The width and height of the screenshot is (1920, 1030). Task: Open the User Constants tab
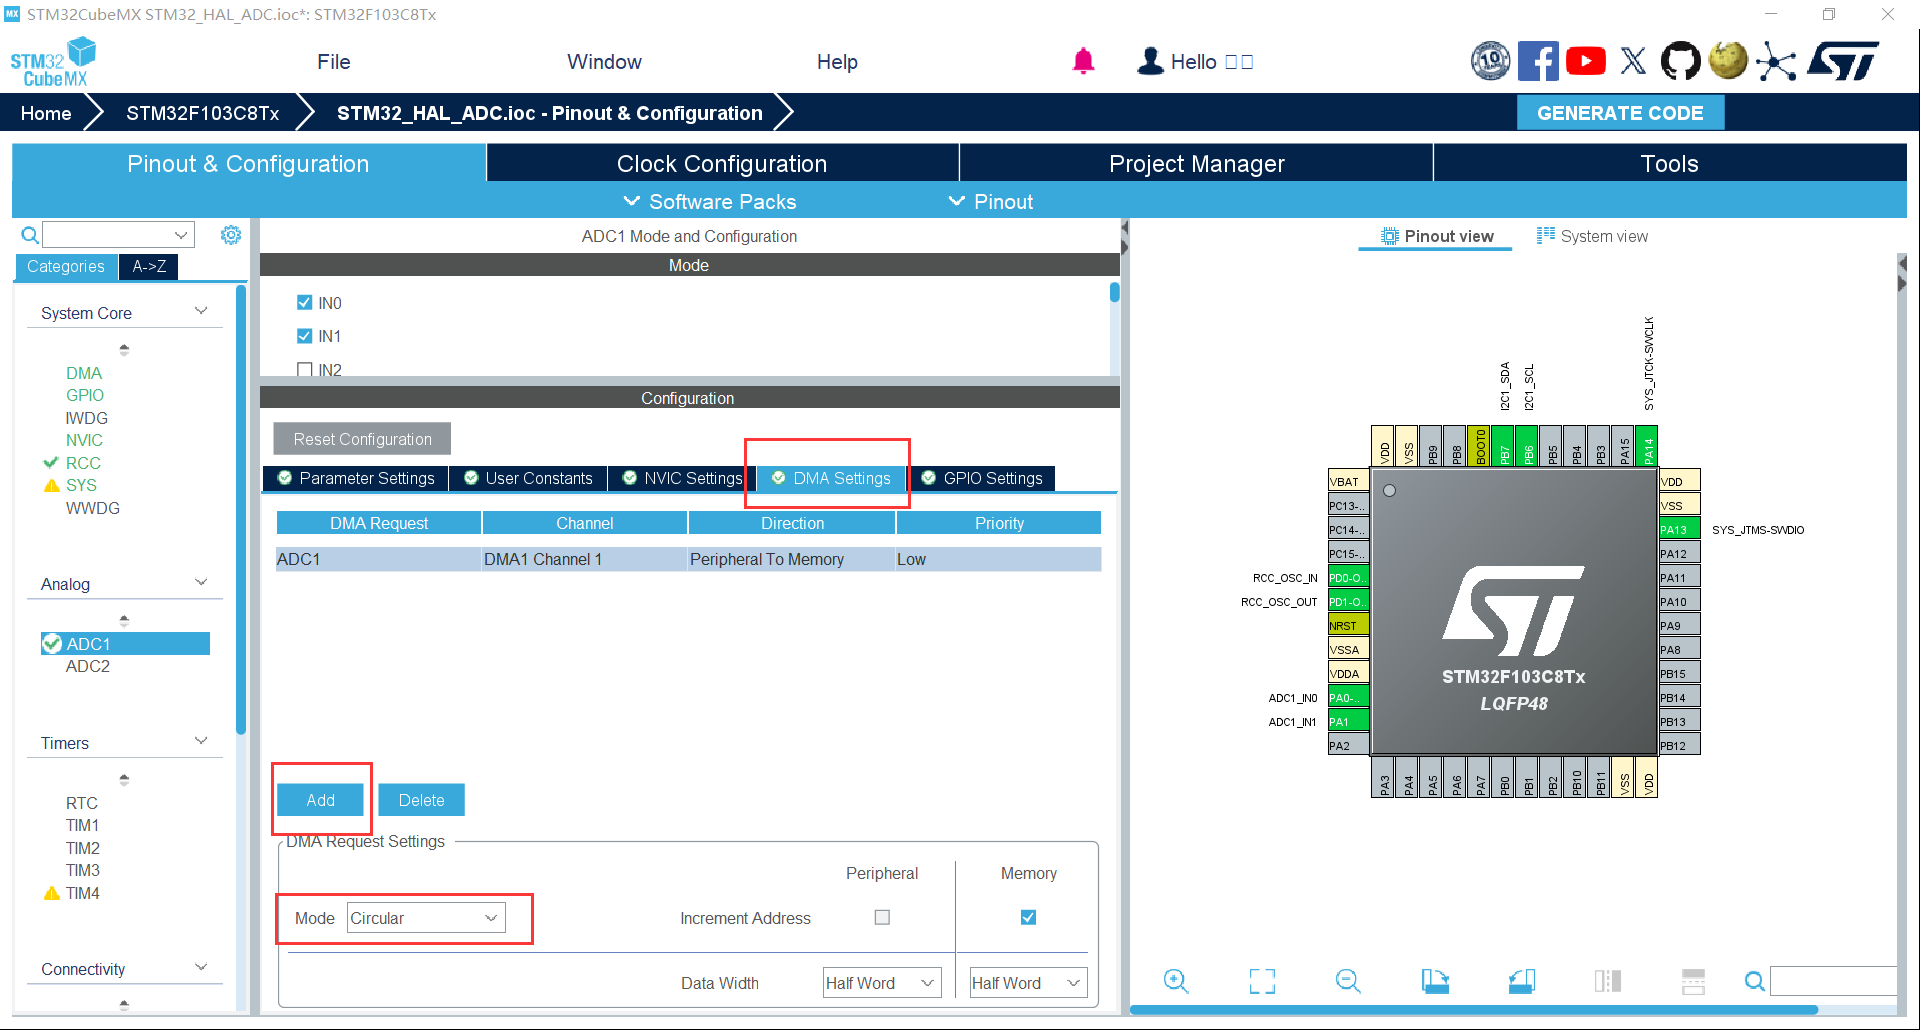pyautogui.click(x=528, y=478)
